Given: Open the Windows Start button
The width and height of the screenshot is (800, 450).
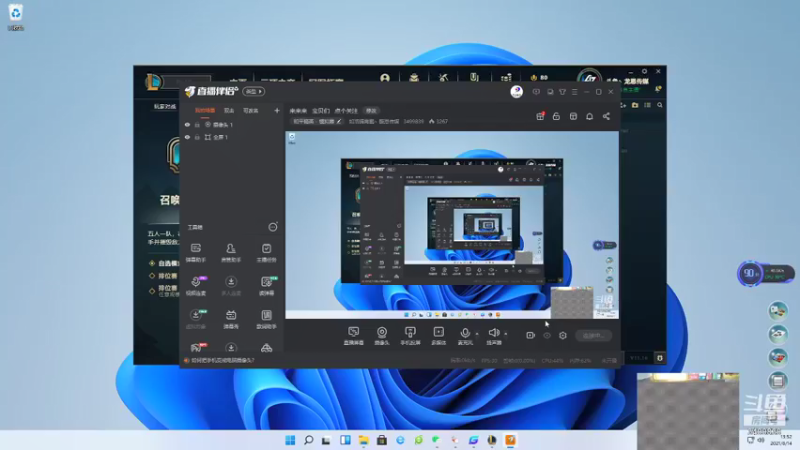Looking at the screenshot, I should 290,440.
